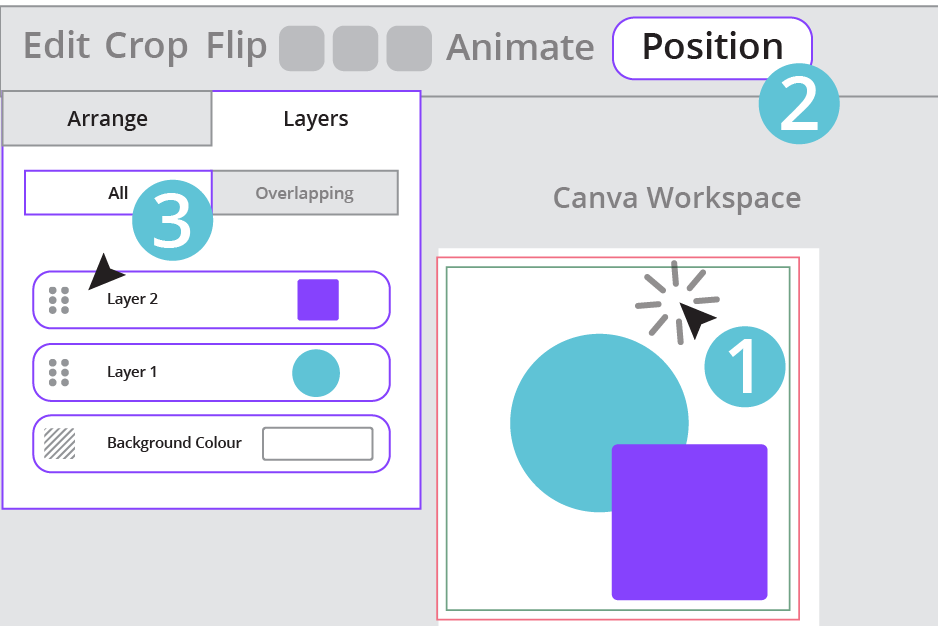Open the Animate option
The width and height of the screenshot is (938, 626).
pos(520,48)
